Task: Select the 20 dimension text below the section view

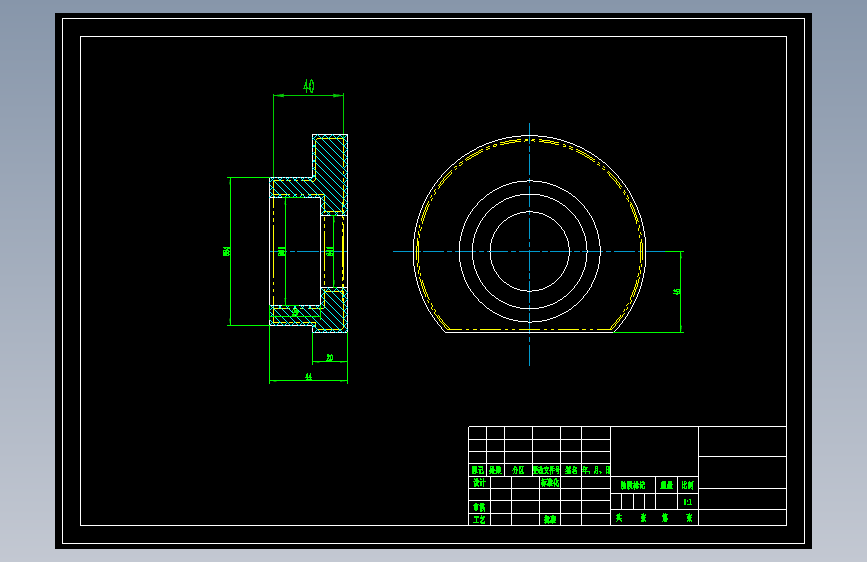Action: (x=330, y=357)
